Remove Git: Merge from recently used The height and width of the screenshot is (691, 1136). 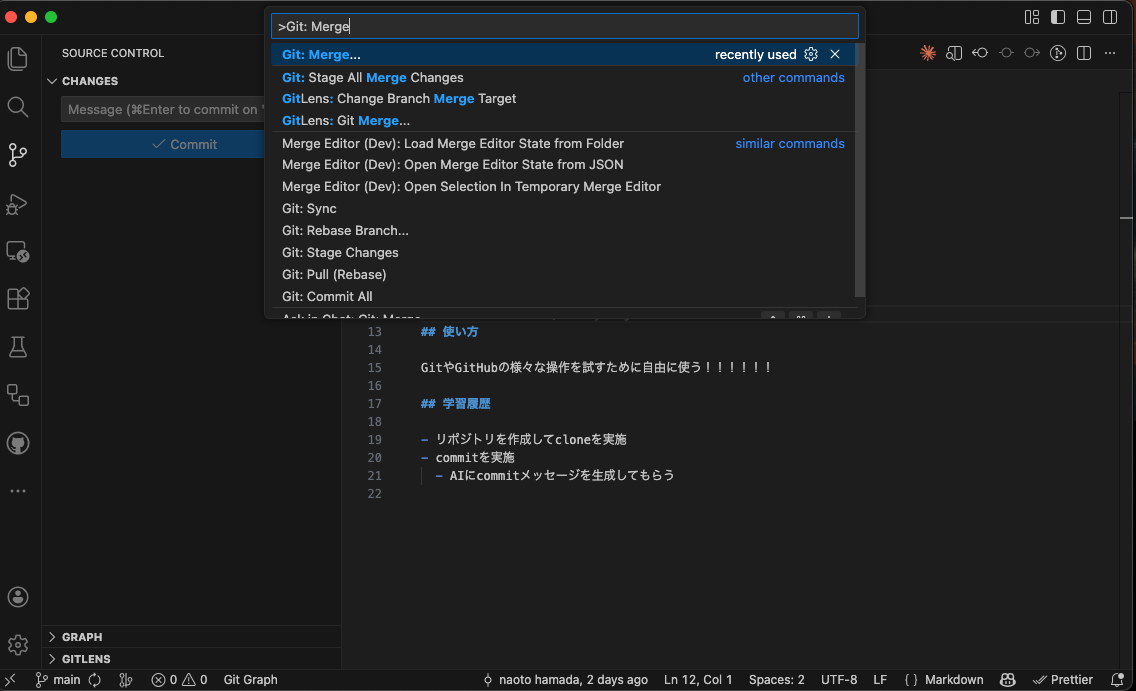click(835, 54)
